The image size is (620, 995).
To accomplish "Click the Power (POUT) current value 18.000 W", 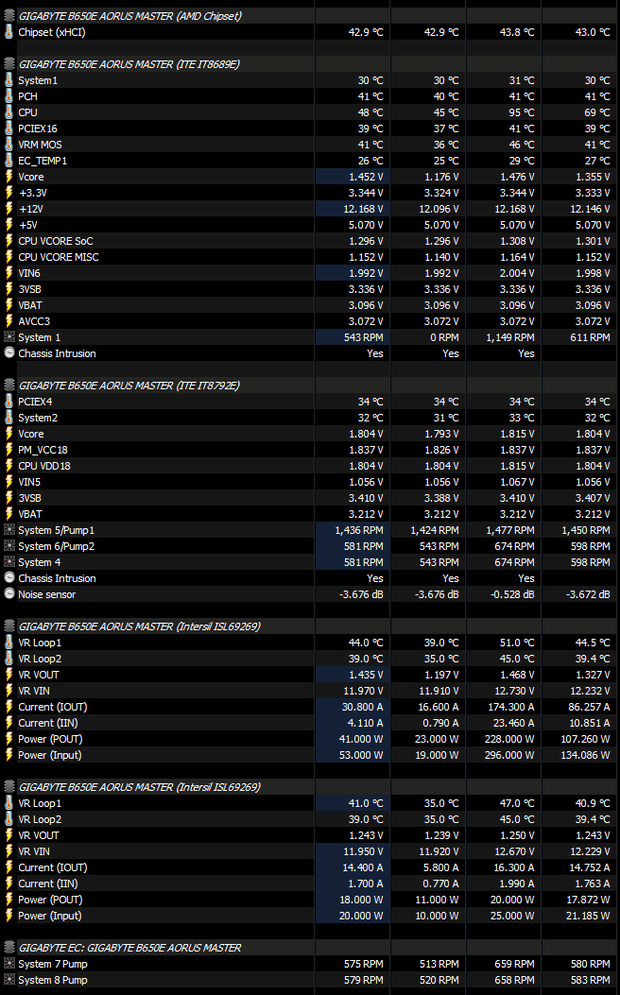I will (362, 899).
